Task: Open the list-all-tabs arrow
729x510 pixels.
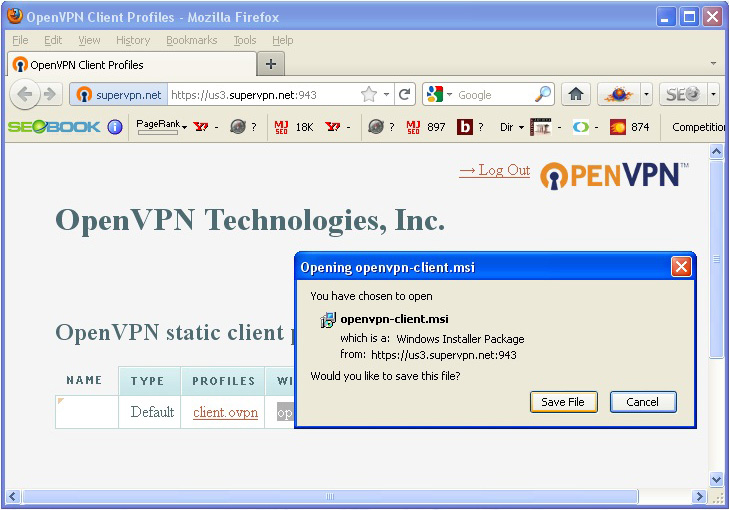Action: (x=713, y=63)
